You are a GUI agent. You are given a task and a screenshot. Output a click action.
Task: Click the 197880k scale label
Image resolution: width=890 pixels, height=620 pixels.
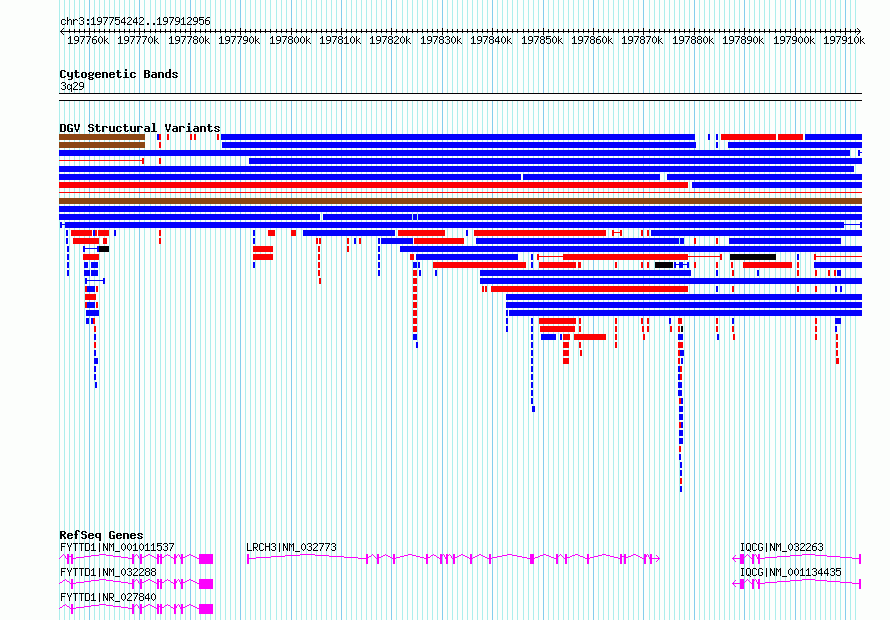pos(693,40)
